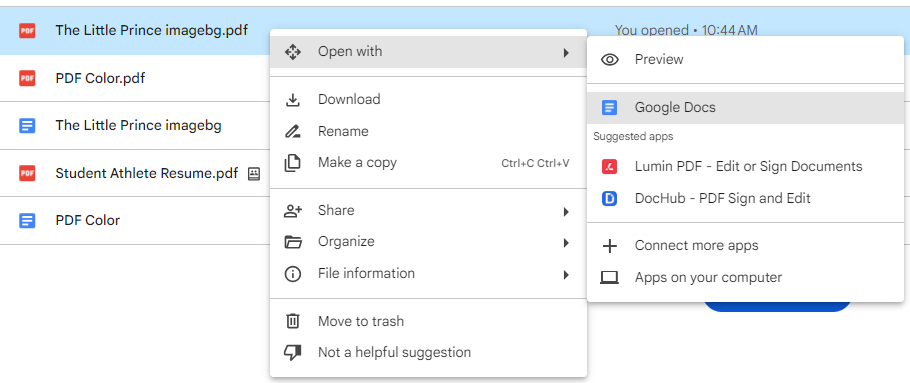Click the PDF icon beside The Little Prince imagebg.pdf
Image resolution: width=910 pixels, height=383 pixels.
pos(27,31)
